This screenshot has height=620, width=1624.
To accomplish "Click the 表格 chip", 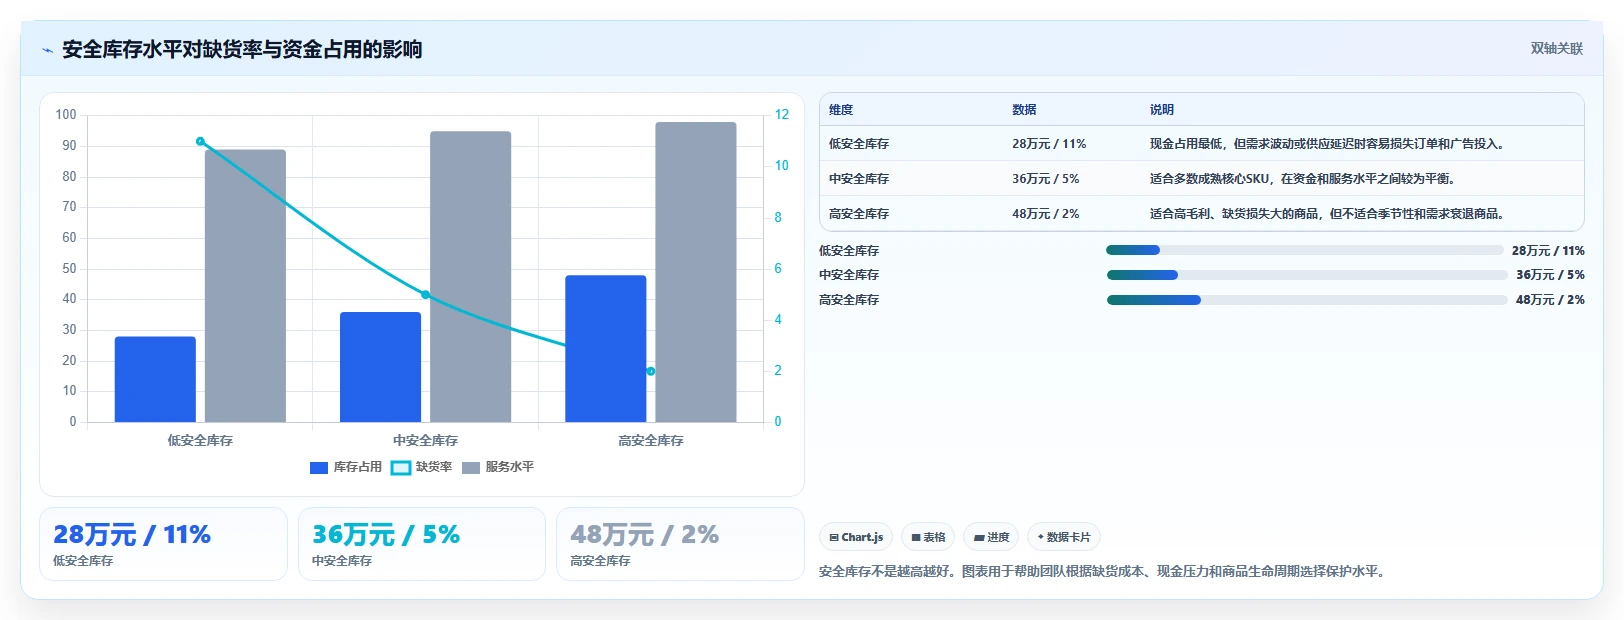I will (928, 537).
